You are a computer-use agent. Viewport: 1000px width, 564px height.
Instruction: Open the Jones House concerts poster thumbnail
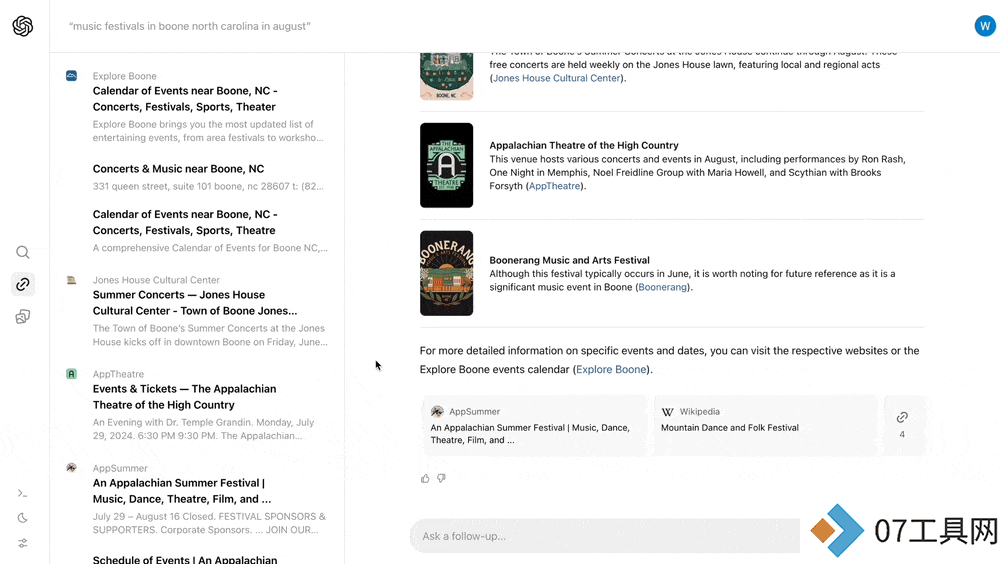tap(446, 77)
